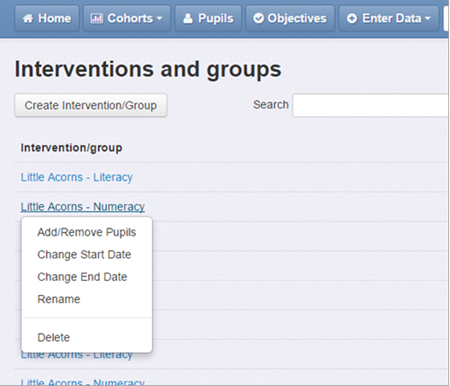Click underlined Little Acorns - Numeracy link above menu
The height and width of the screenshot is (386, 450).
83,207
